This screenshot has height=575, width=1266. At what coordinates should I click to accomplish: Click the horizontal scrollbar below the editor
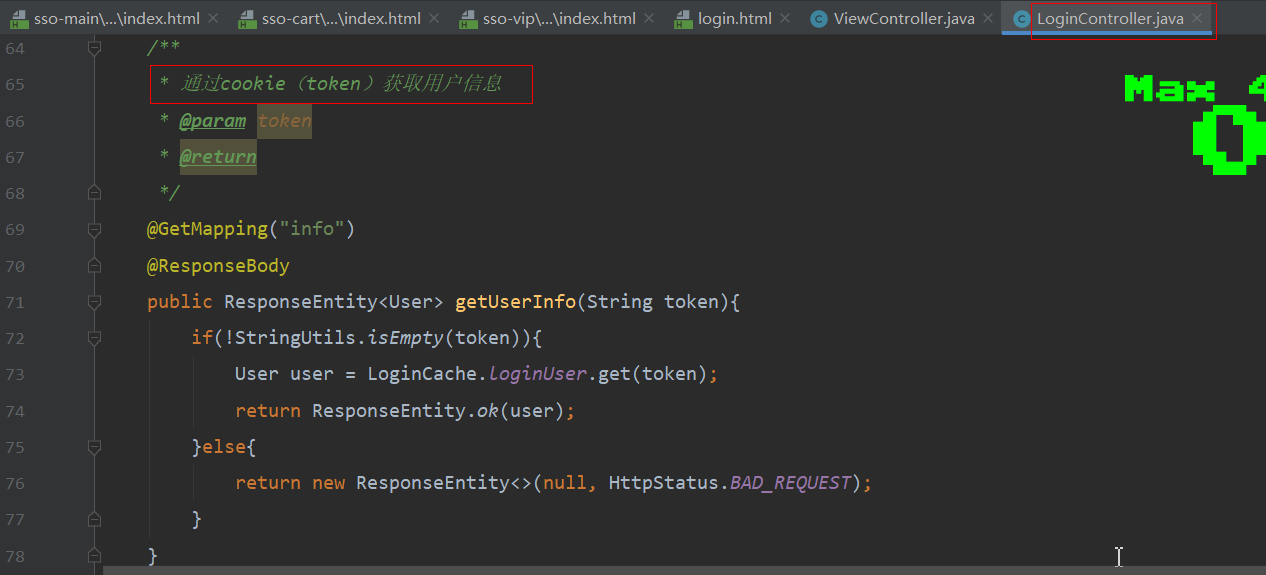(600, 570)
